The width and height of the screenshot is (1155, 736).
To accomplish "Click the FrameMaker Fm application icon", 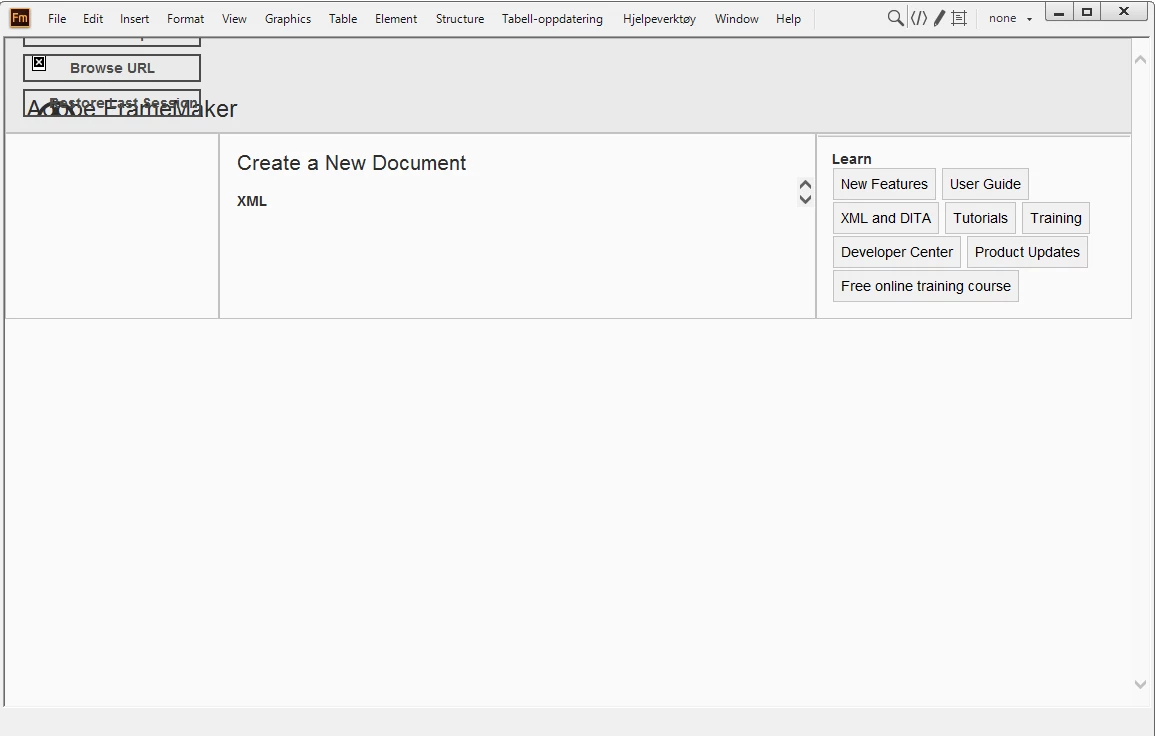I will point(20,18).
